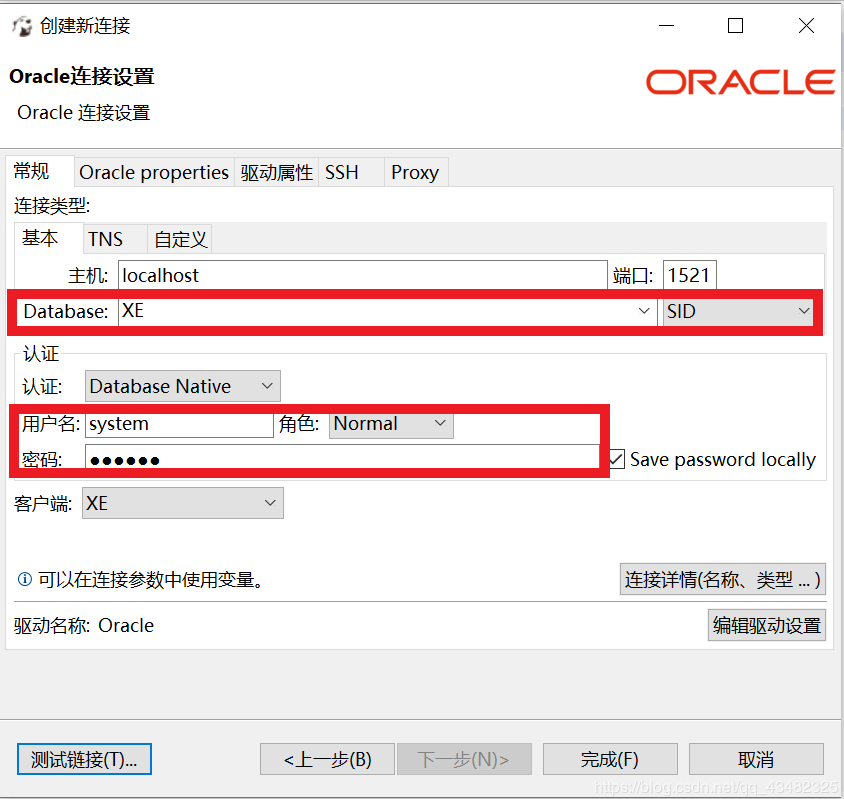Screen dimensions: 844x799
Task: Open the Database Native authentication dropdown
Action: 267,386
